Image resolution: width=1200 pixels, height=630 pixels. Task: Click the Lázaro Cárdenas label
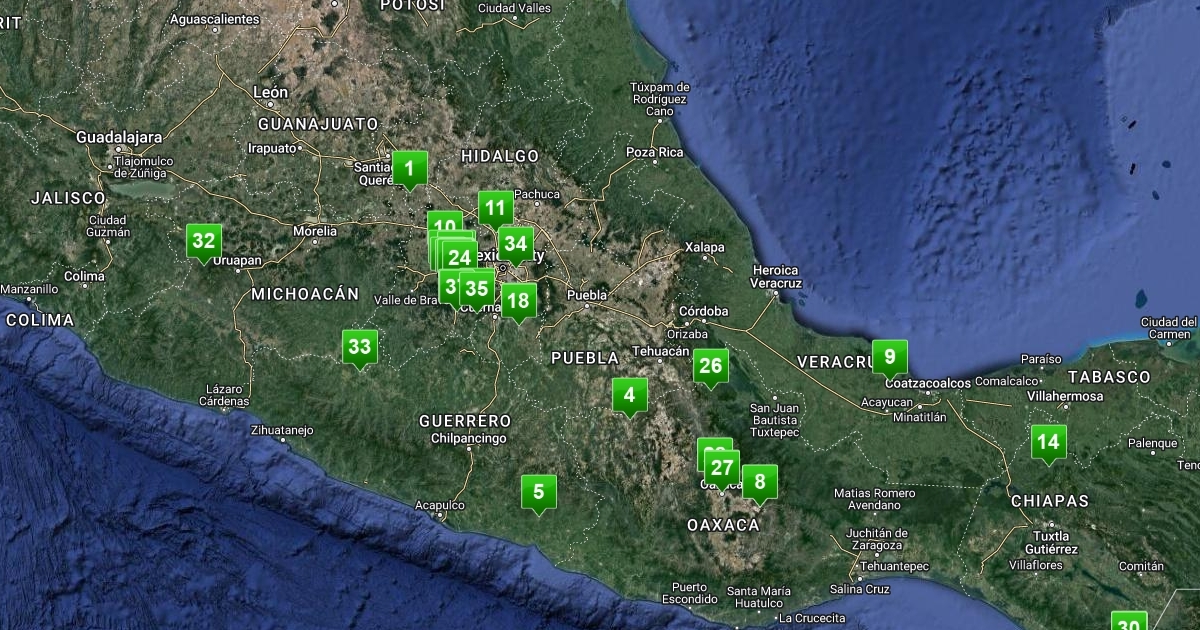click(x=225, y=395)
